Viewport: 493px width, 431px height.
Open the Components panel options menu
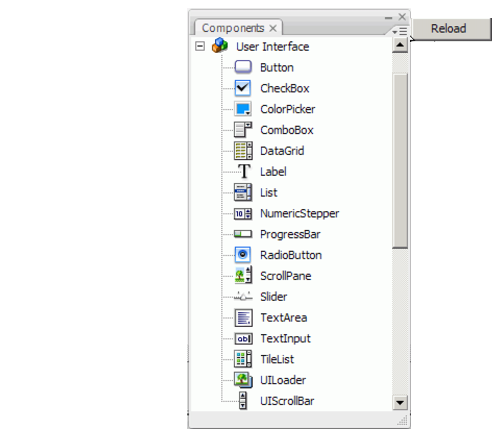(x=400, y=31)
